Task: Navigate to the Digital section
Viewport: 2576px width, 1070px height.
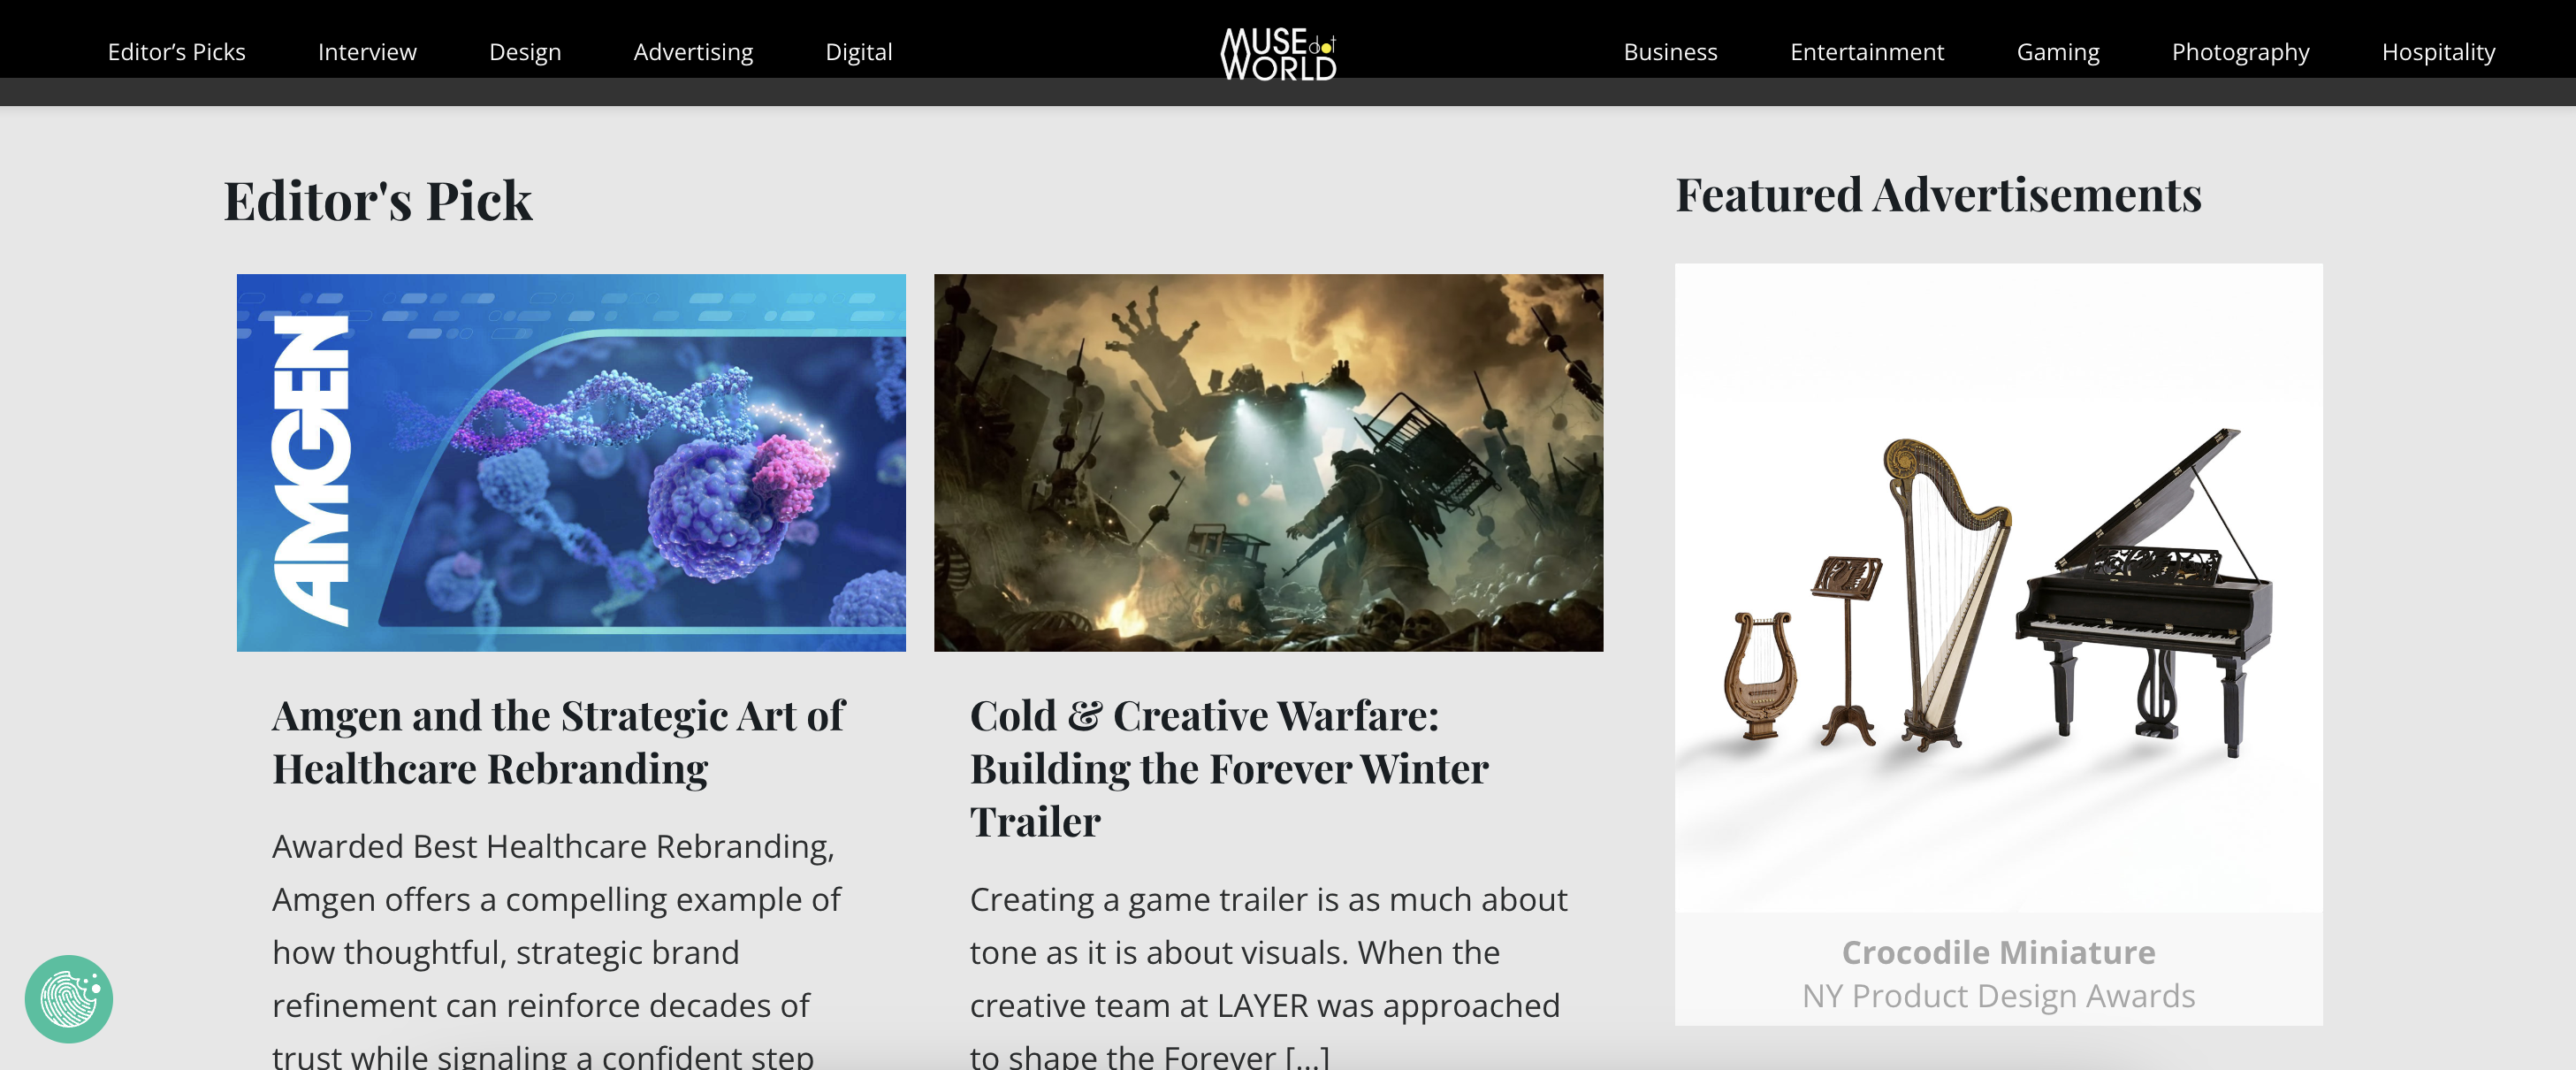Action: (858, 52)
